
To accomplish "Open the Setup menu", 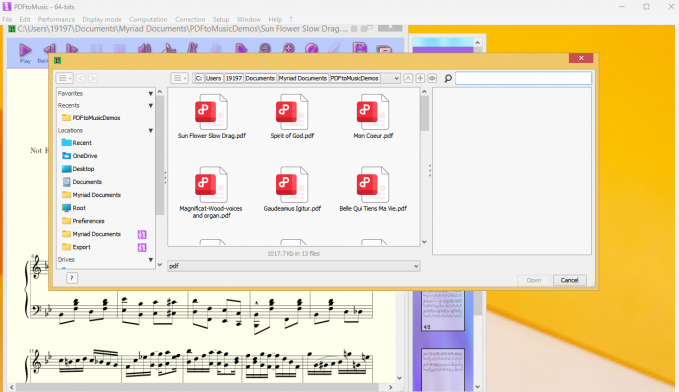I will pyautogui.click(x=220, y=19).
